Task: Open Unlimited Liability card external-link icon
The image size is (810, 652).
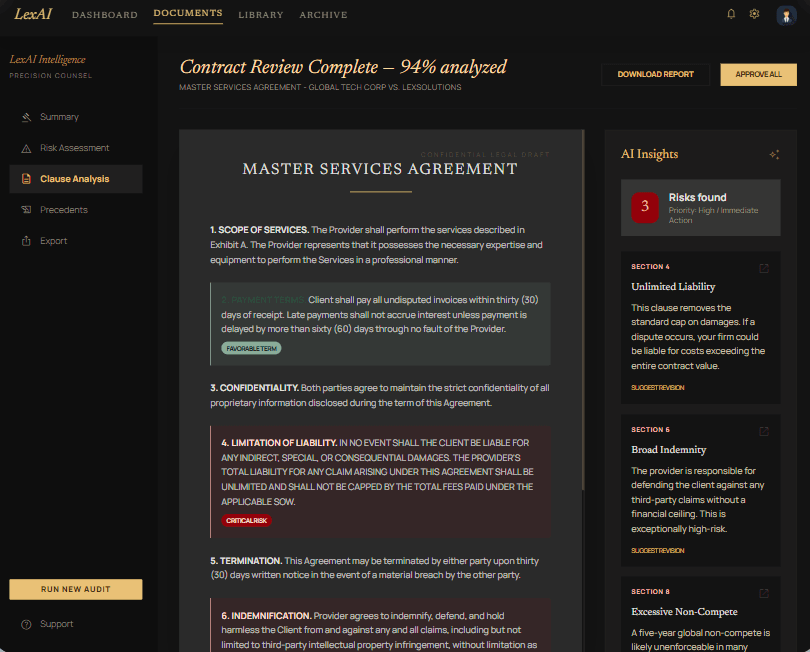Action: click(764, 268)
